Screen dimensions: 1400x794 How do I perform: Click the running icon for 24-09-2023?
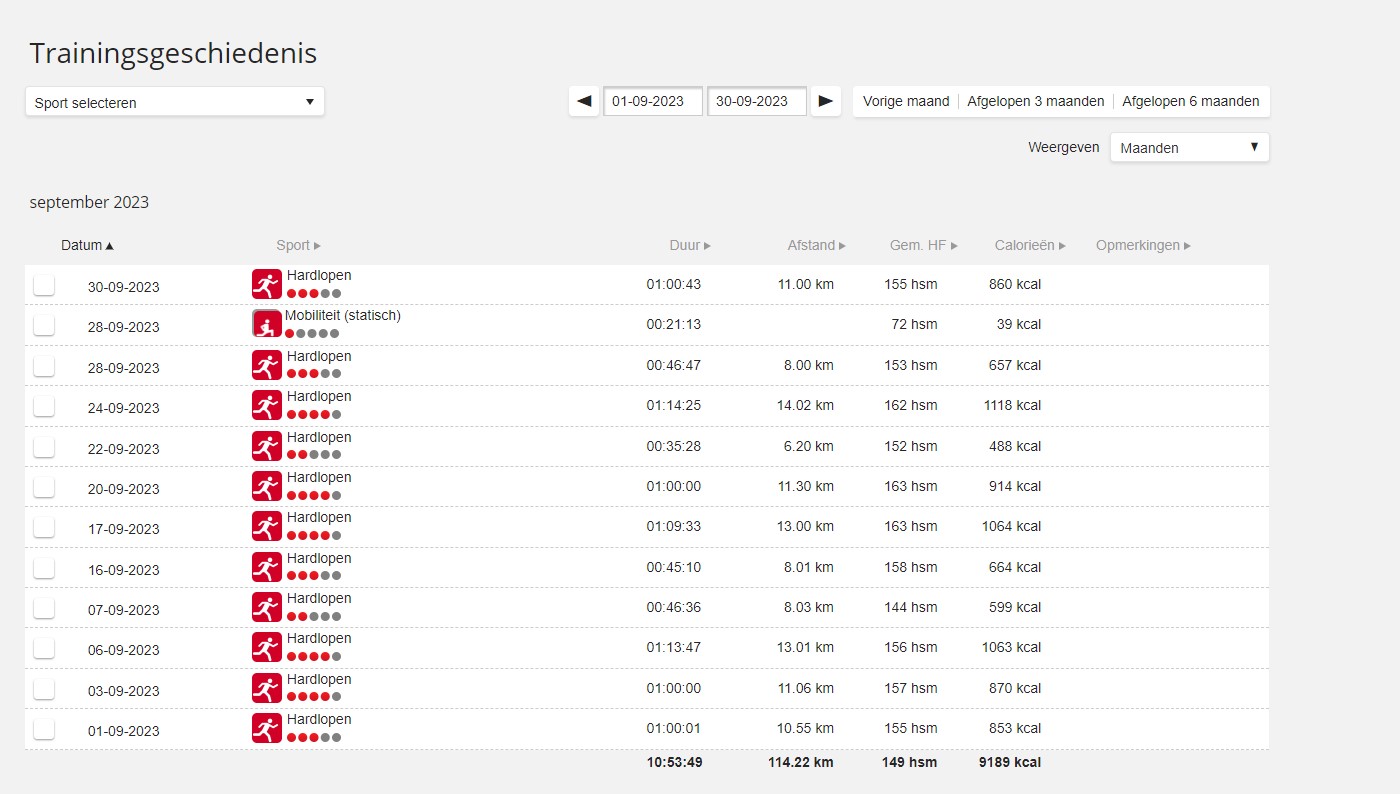click(266, 405)
